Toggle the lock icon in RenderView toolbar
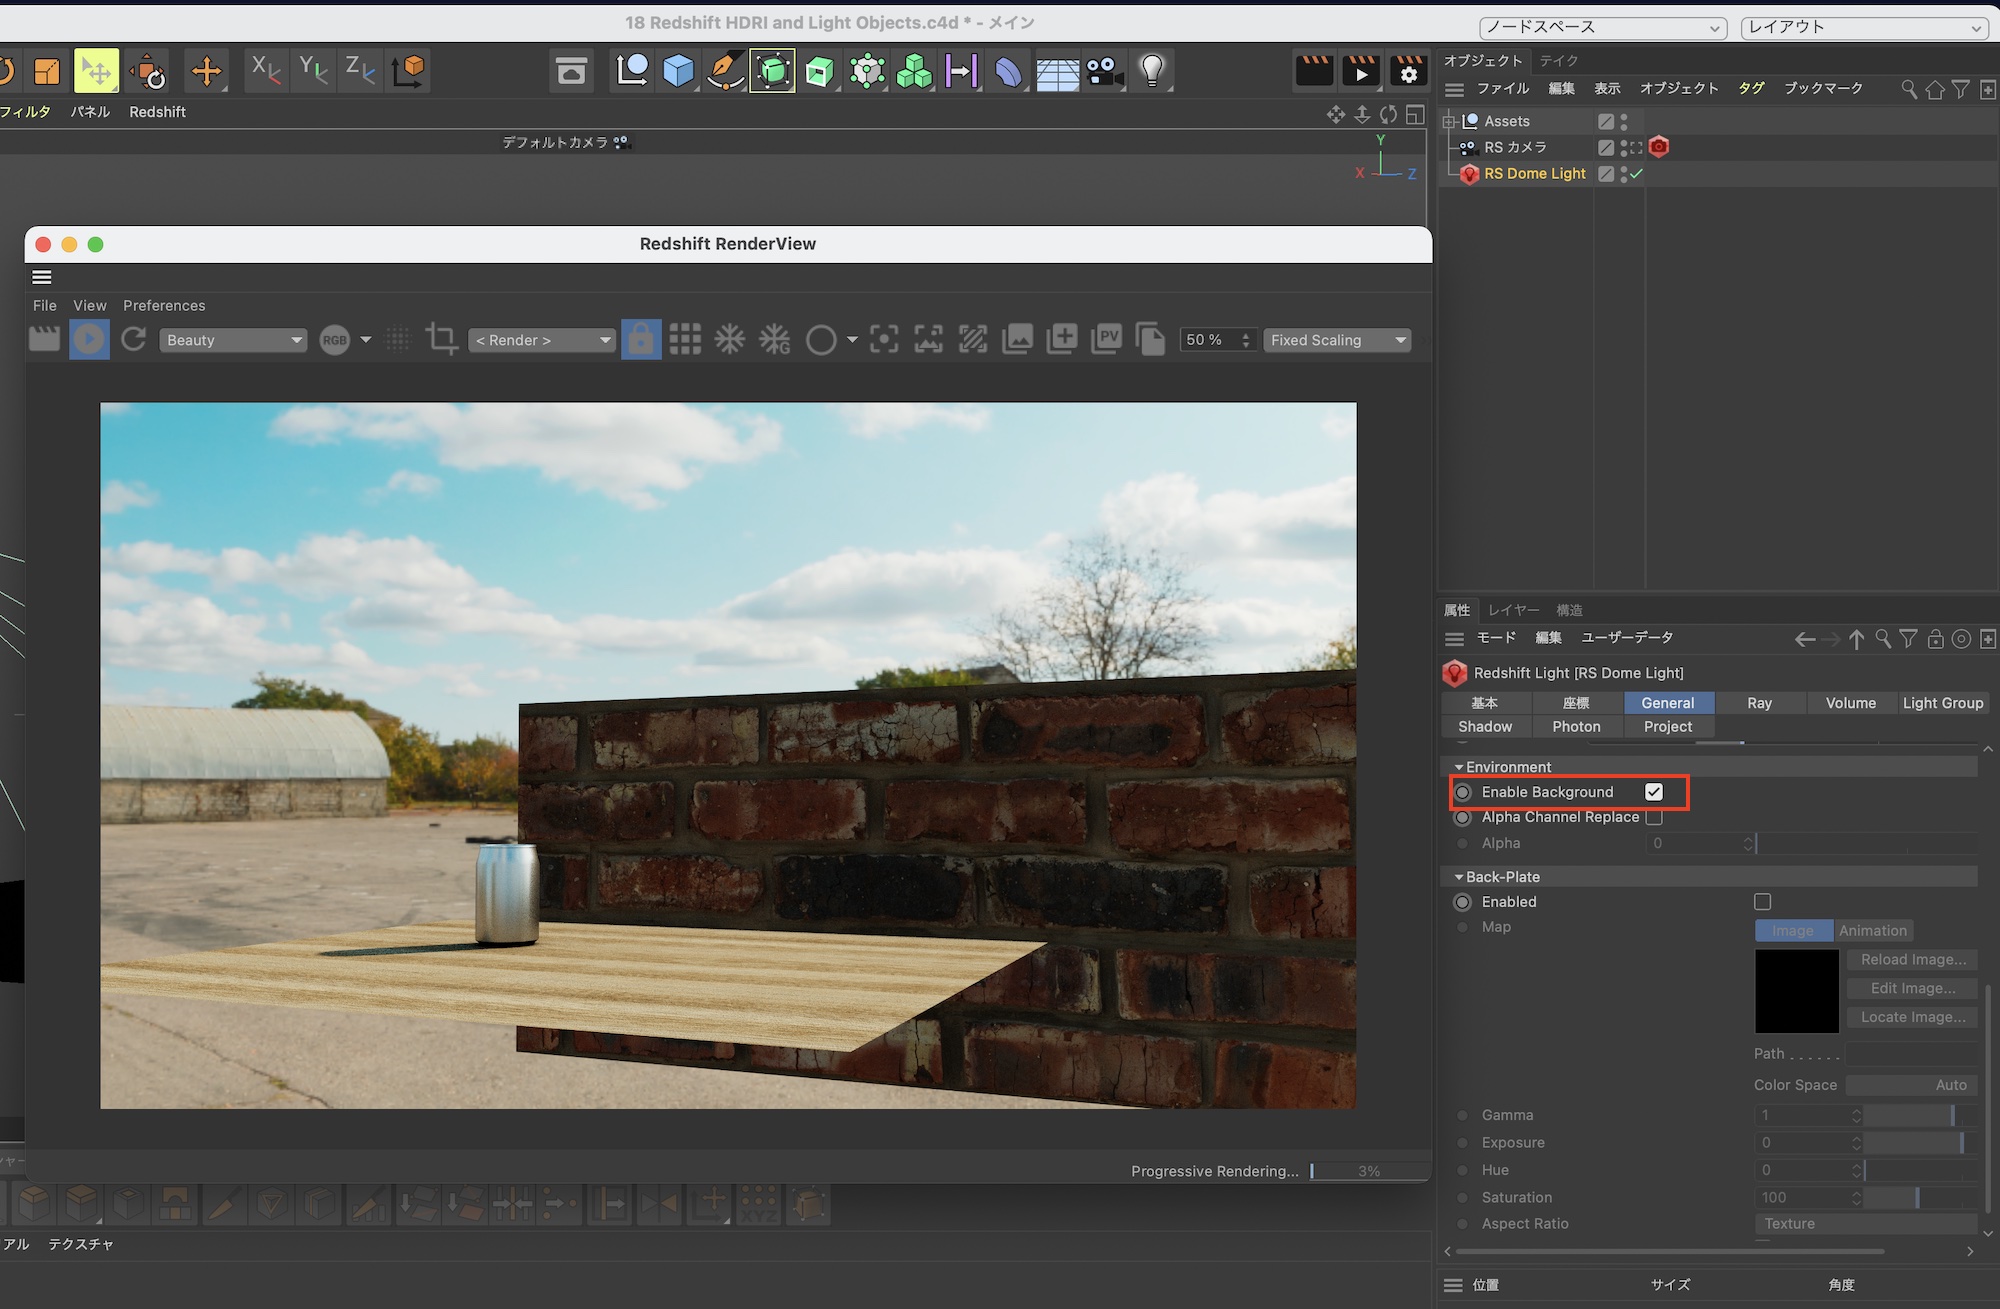Image resolution: width=2000 pixels, height=1309 pixels. click(641, 340)
